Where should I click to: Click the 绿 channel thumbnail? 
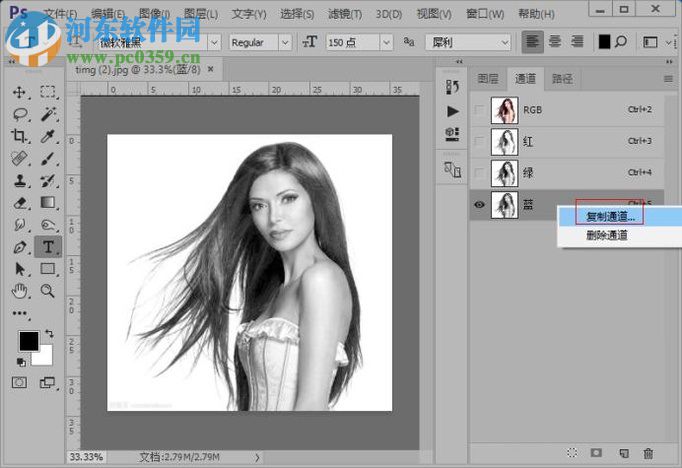[x=505, y=173]
